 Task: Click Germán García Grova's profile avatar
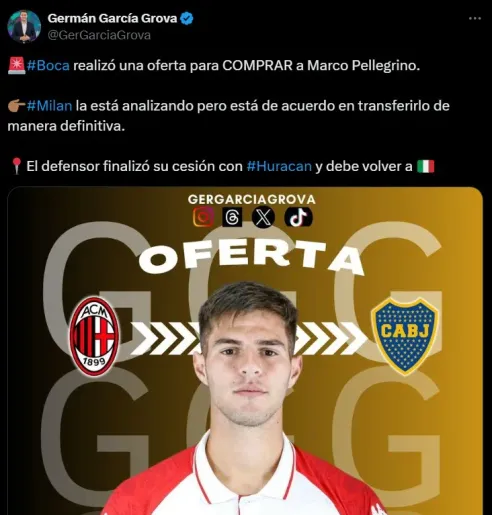(24, 26)
